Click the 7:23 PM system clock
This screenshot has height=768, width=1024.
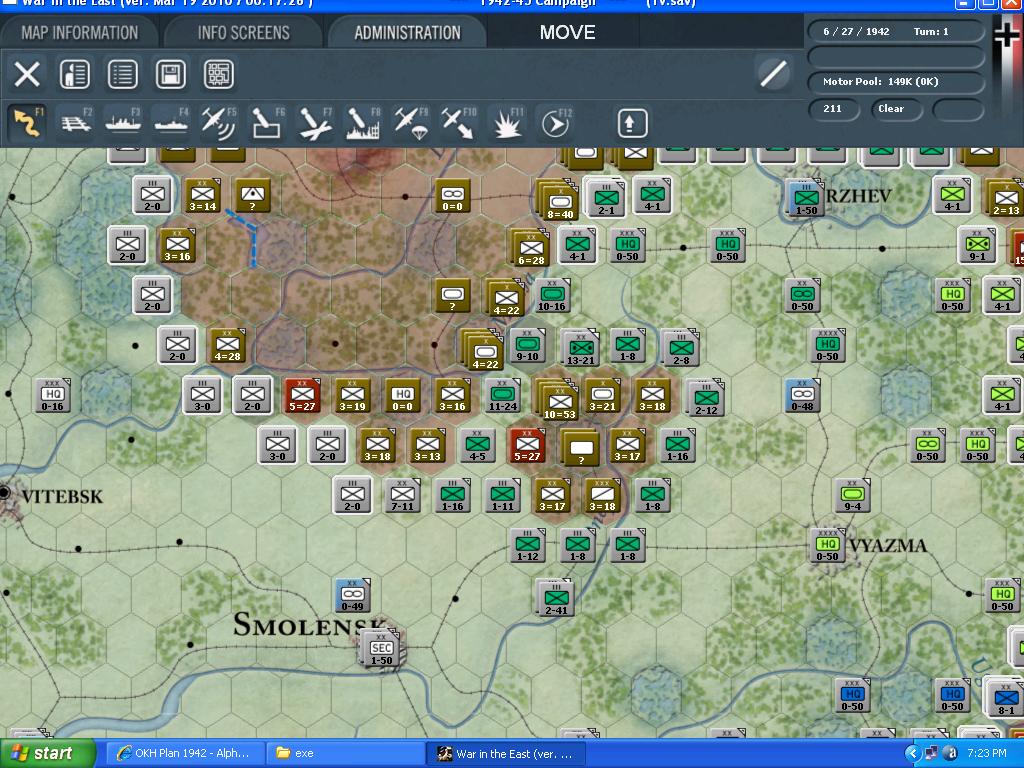(x=987, y=753)
